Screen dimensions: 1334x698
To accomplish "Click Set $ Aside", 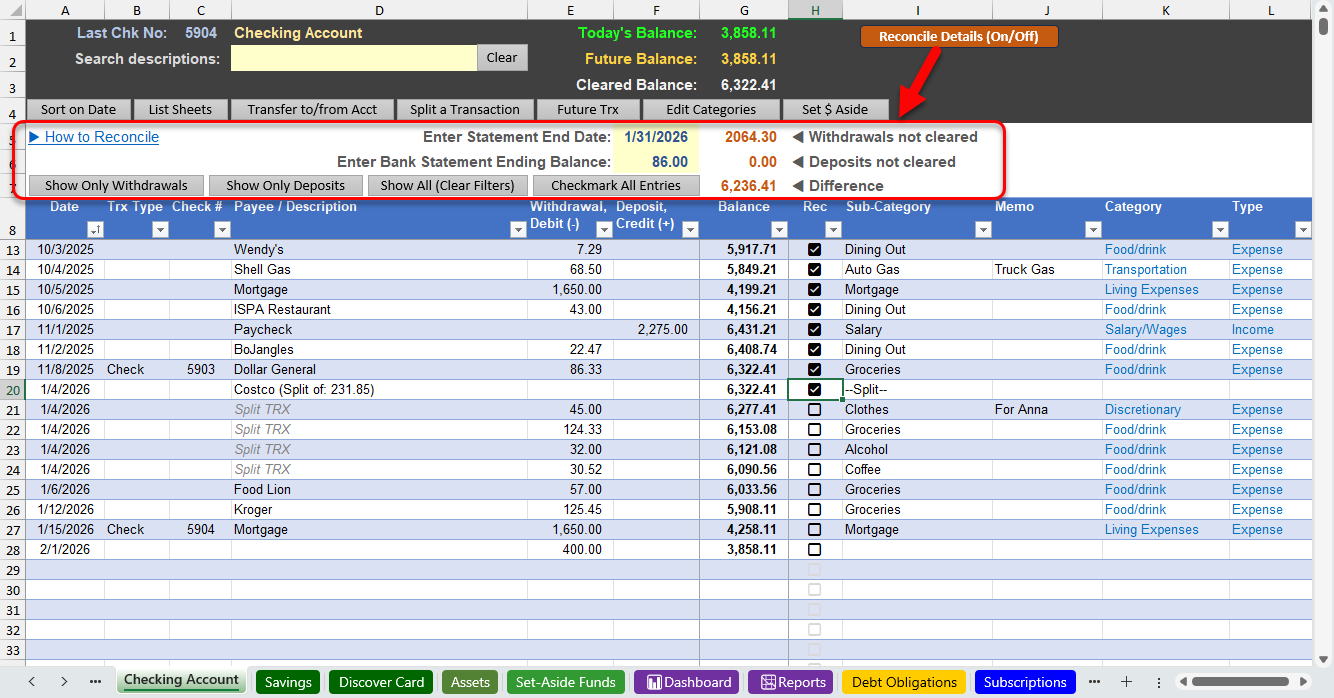I will point(836,109).
